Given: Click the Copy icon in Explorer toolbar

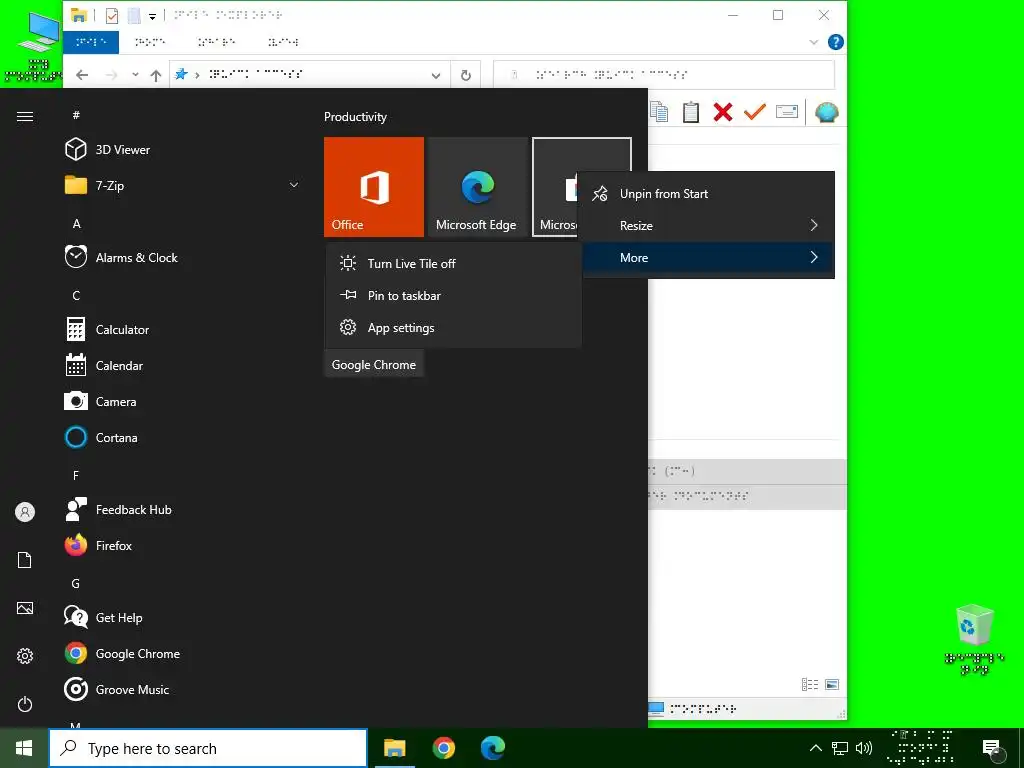Looking at the screenshot, I should (659, 112).
